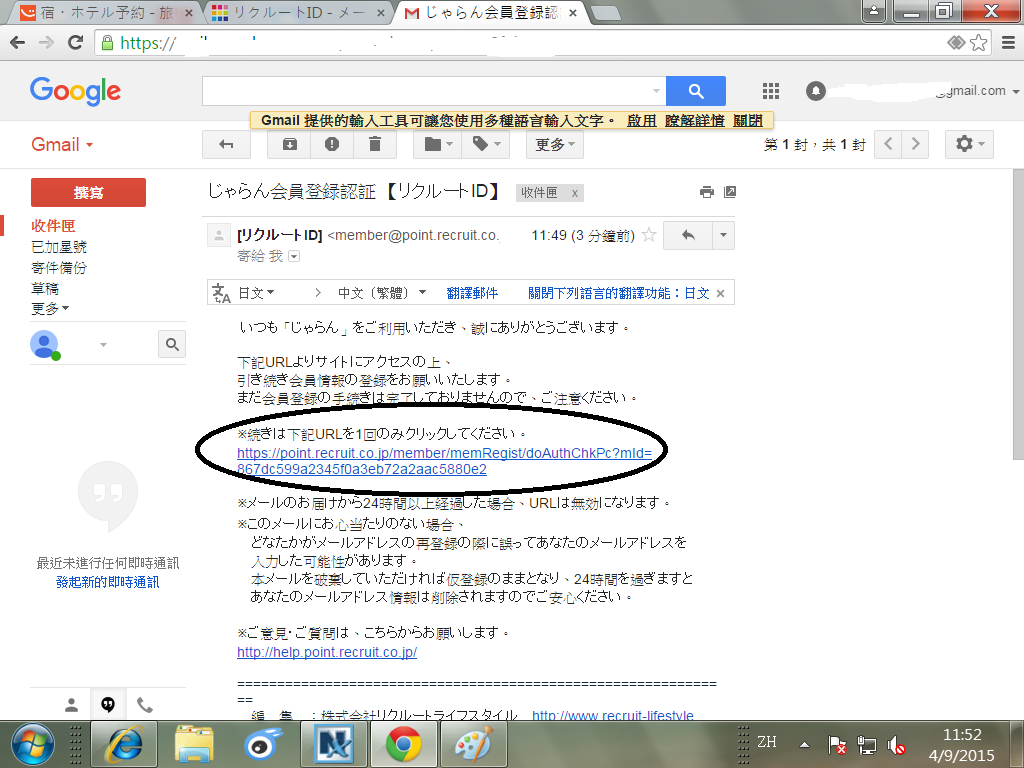Open Gmail settings gear menu
The width and height of the screenshot is (1024, 768).
pyautogui.click(x=969, y=144)
